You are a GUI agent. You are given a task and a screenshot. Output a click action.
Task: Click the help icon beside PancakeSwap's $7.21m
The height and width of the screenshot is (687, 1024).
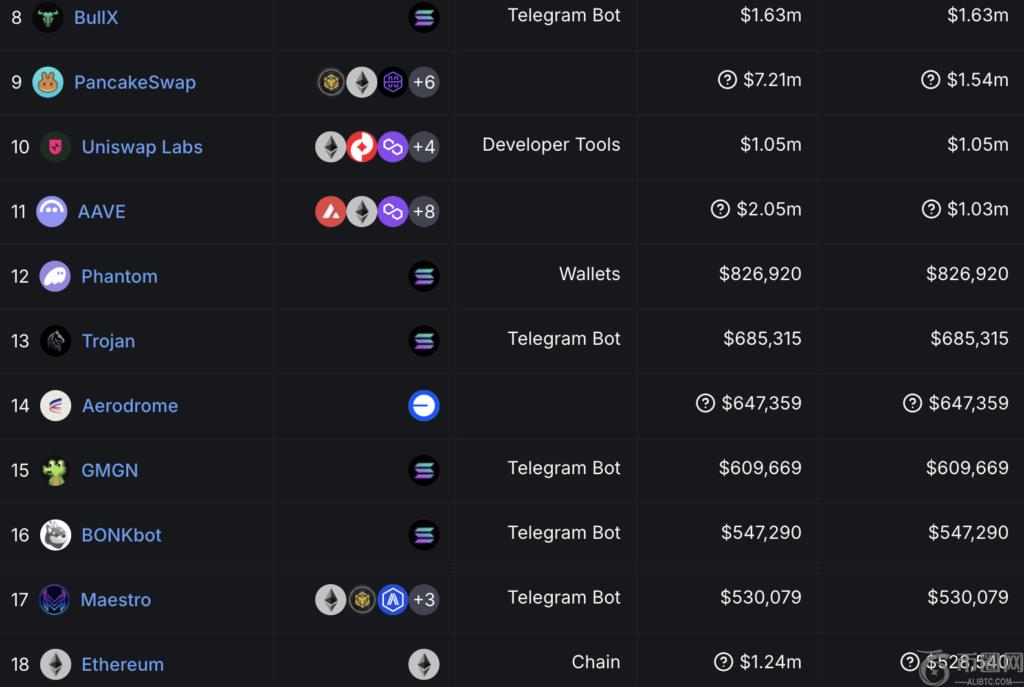point(728,80)
